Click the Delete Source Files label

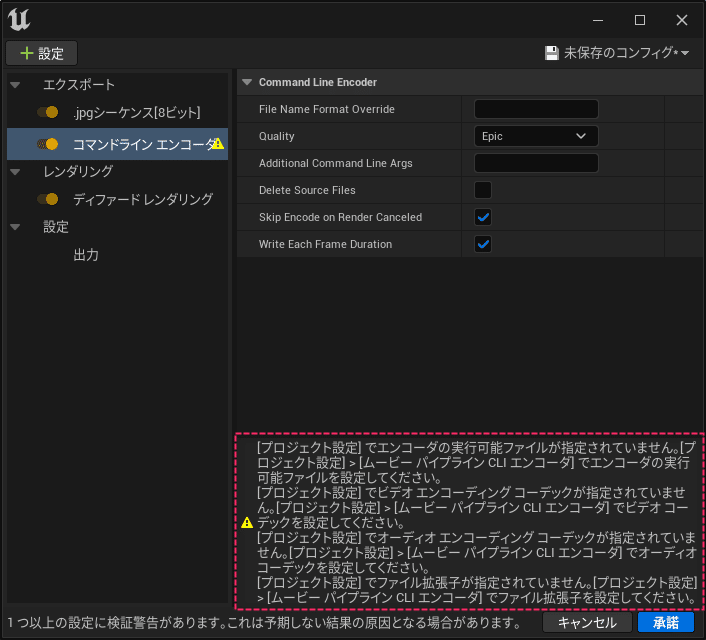click(x=307, y=190)
